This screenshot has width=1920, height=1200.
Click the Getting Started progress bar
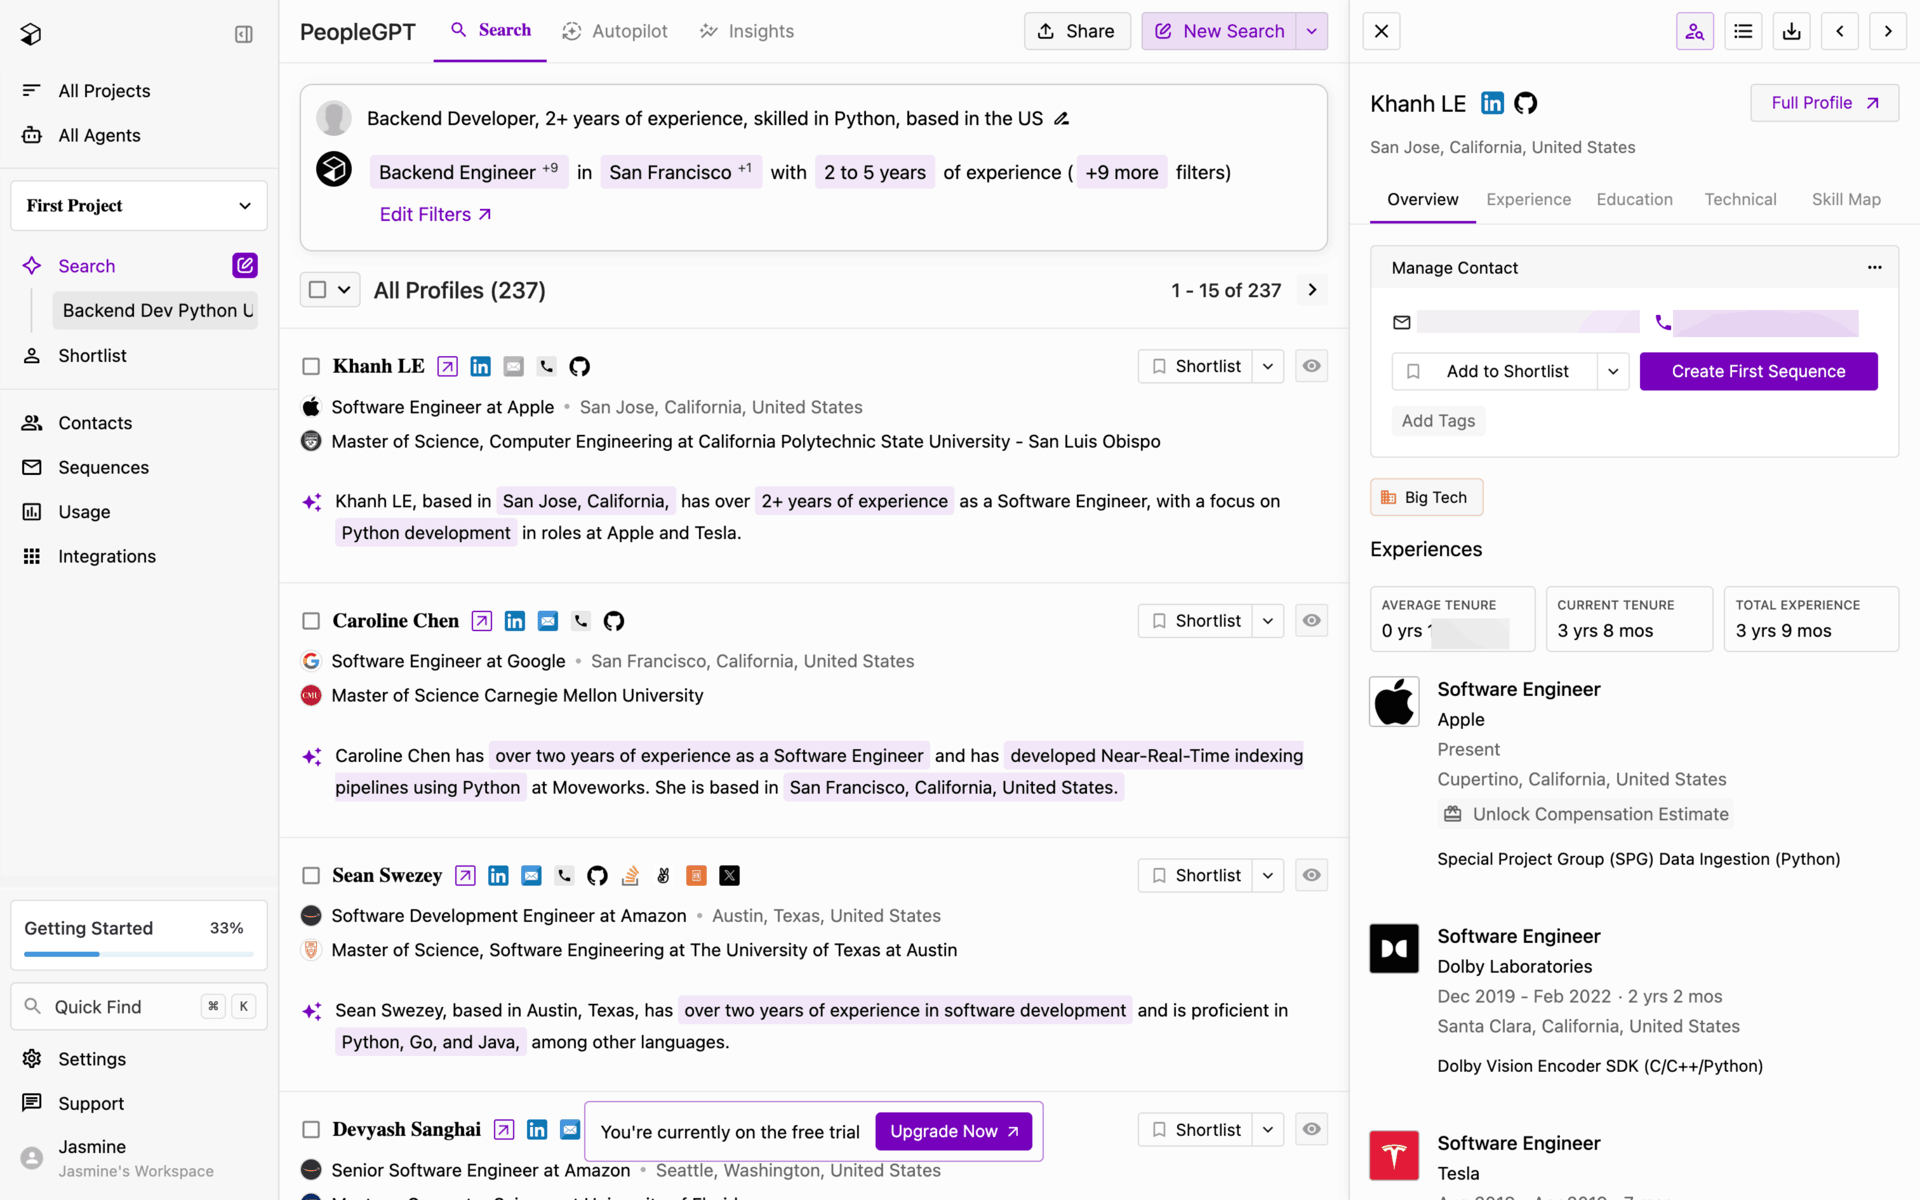pyautogui.click(x=139, y=954)
